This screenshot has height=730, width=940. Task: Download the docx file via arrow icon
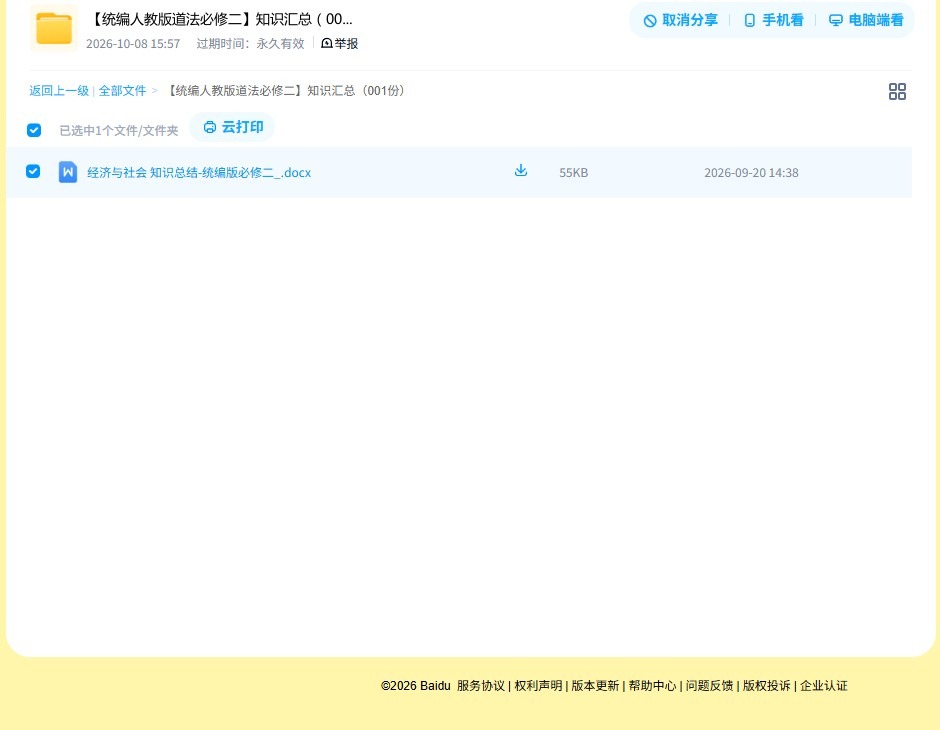pos(521,171)
